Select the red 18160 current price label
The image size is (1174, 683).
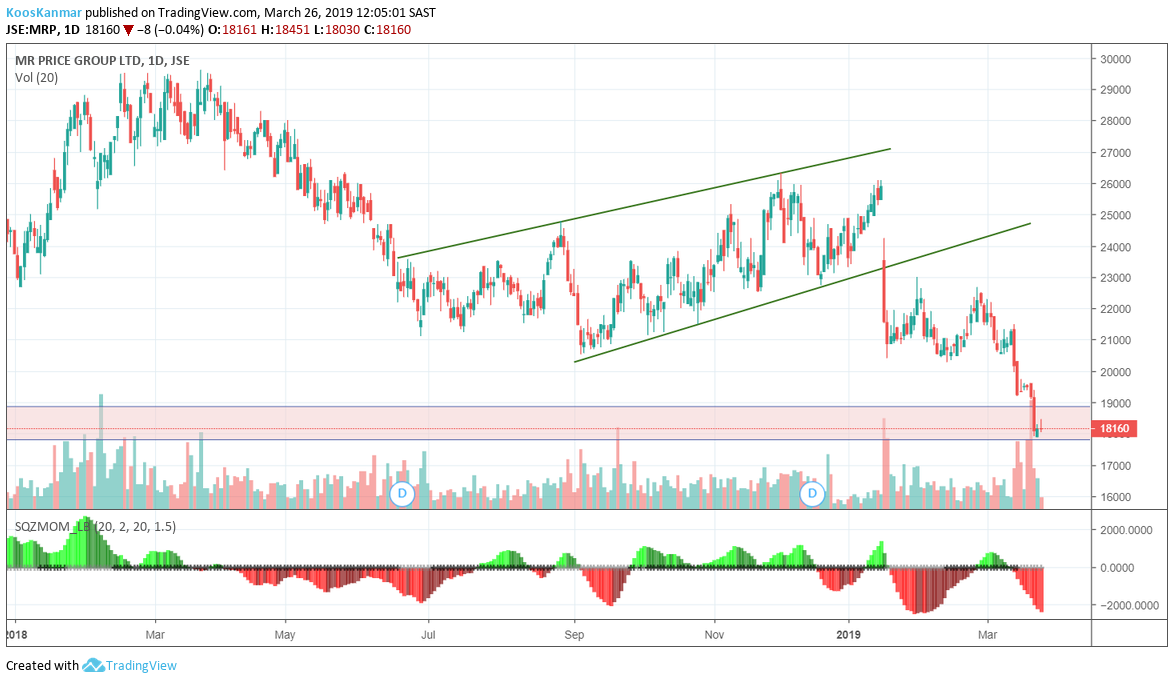tap(1114, 428)
